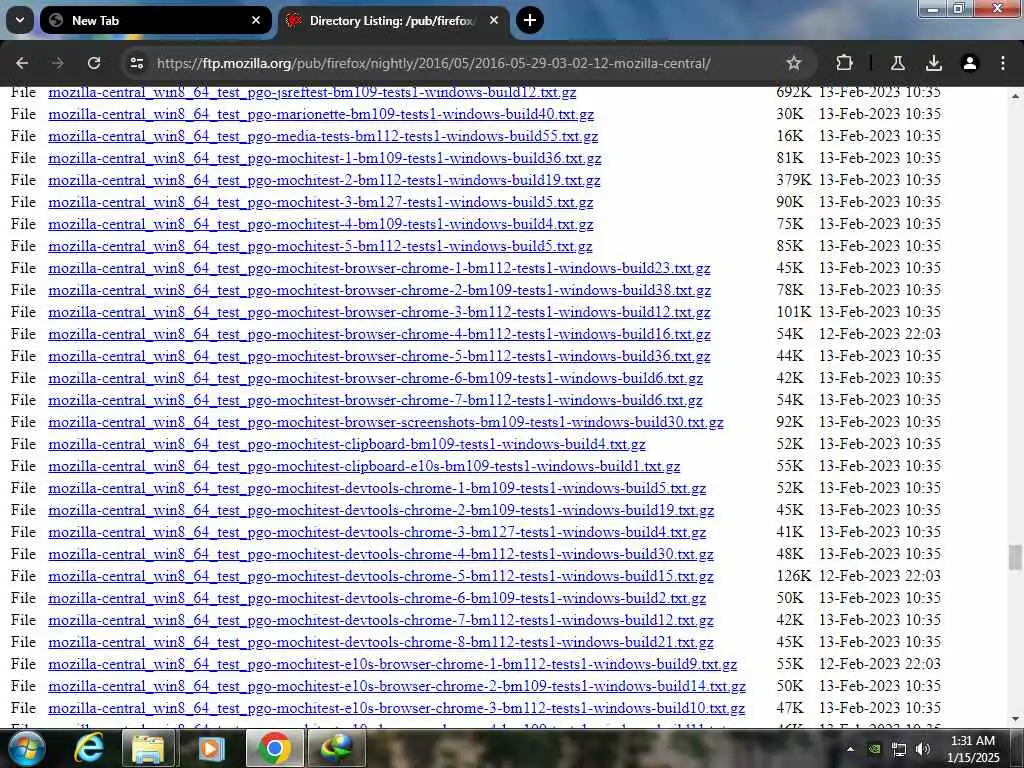Close the New Tab tab
The image size is (1024, 768).
256,20
